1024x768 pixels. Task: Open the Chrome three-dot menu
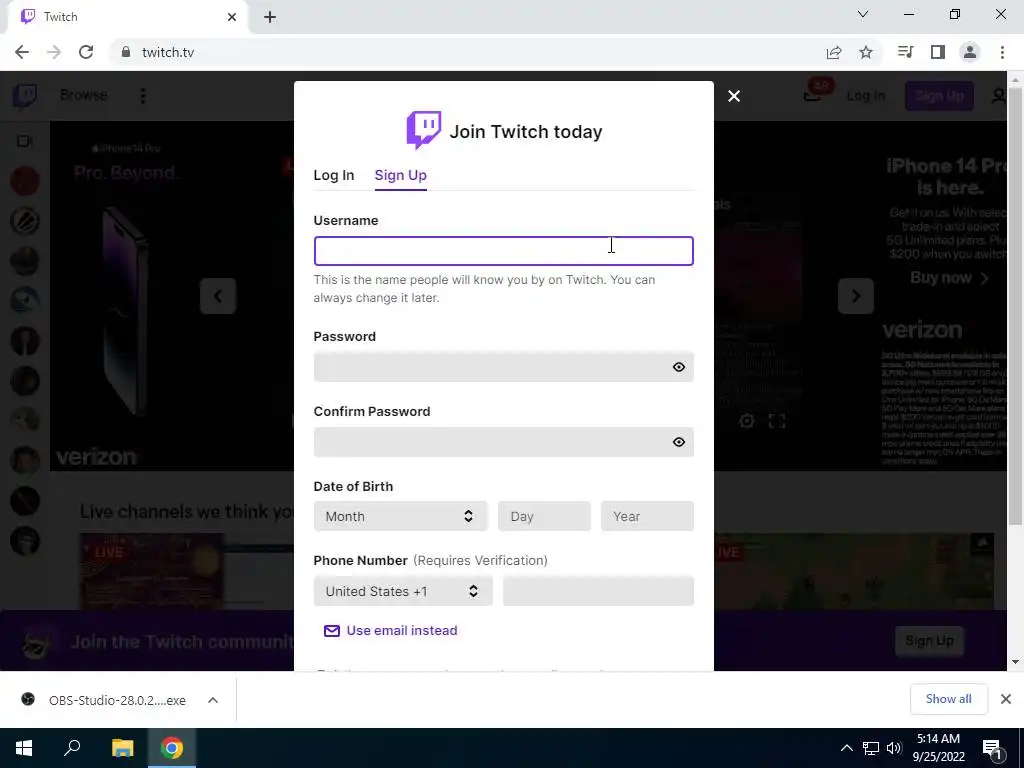click(x=1002, y=52)
